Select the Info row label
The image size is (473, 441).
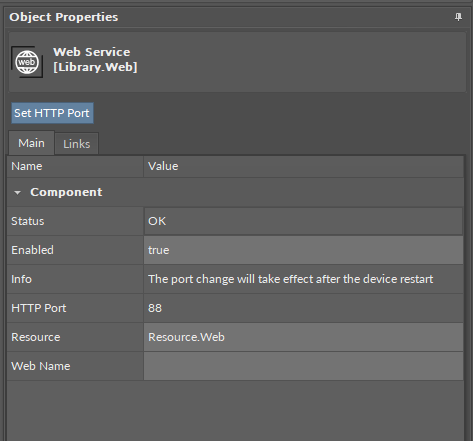click(21, 279)
